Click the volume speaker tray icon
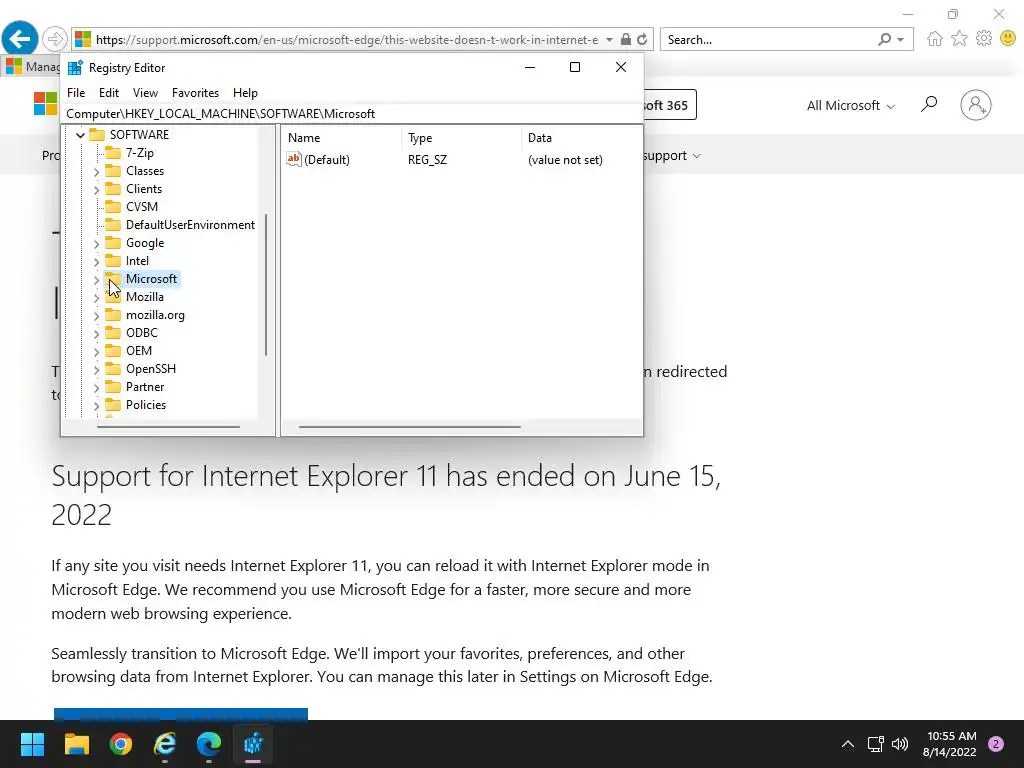This screenshot has width=1024, height=768. [x=900, y=744]
